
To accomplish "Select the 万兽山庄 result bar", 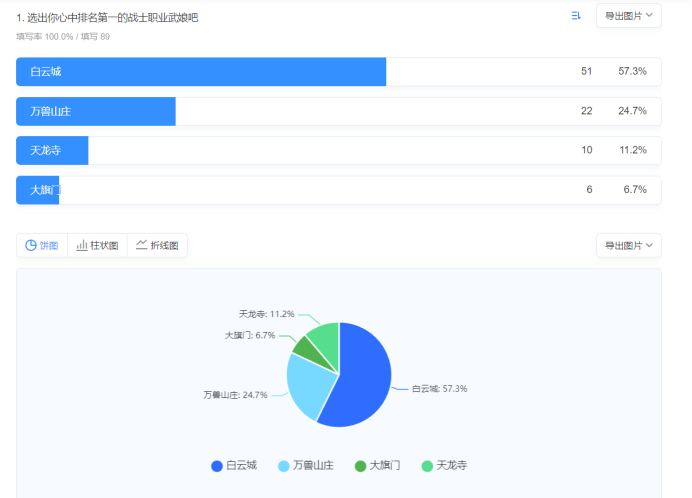I will [338, 111].
